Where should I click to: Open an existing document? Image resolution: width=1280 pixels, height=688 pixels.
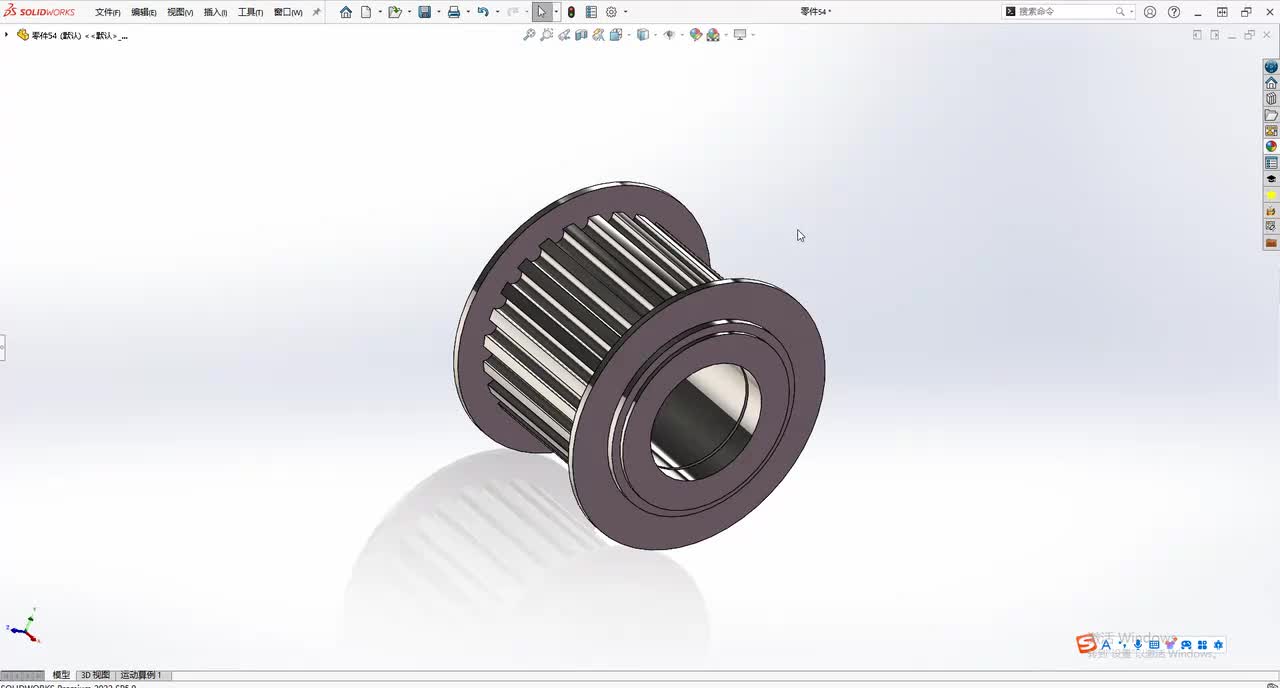(x=394, y=12)
